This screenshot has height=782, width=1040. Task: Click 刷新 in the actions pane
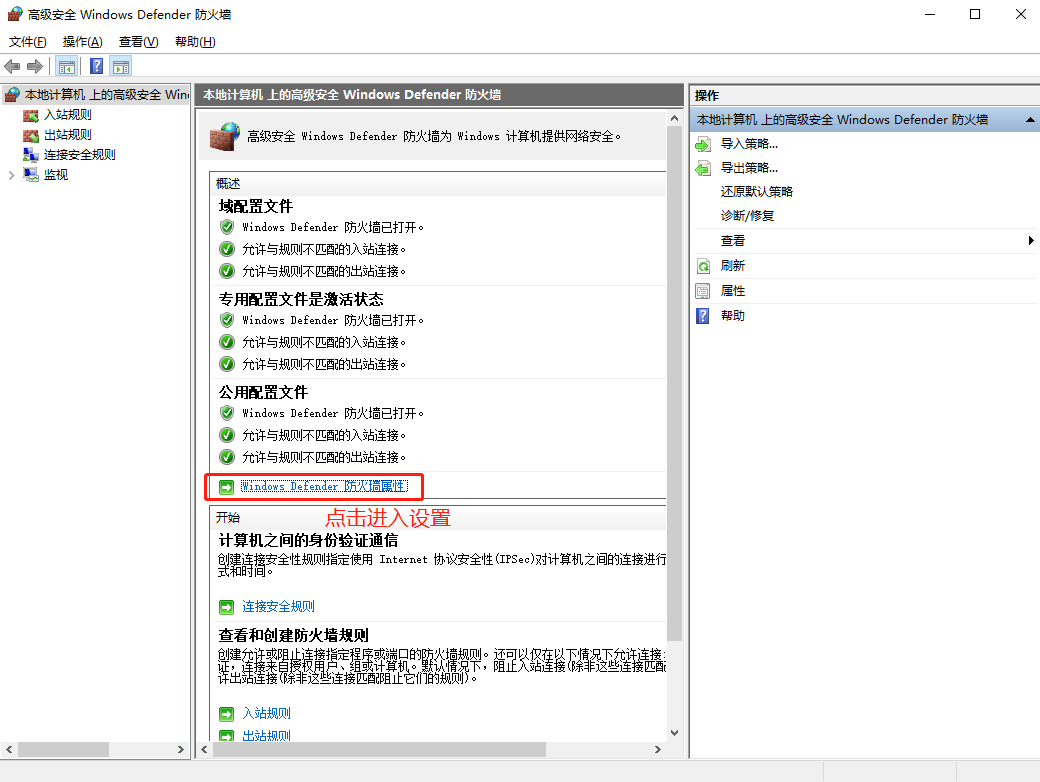733,266
